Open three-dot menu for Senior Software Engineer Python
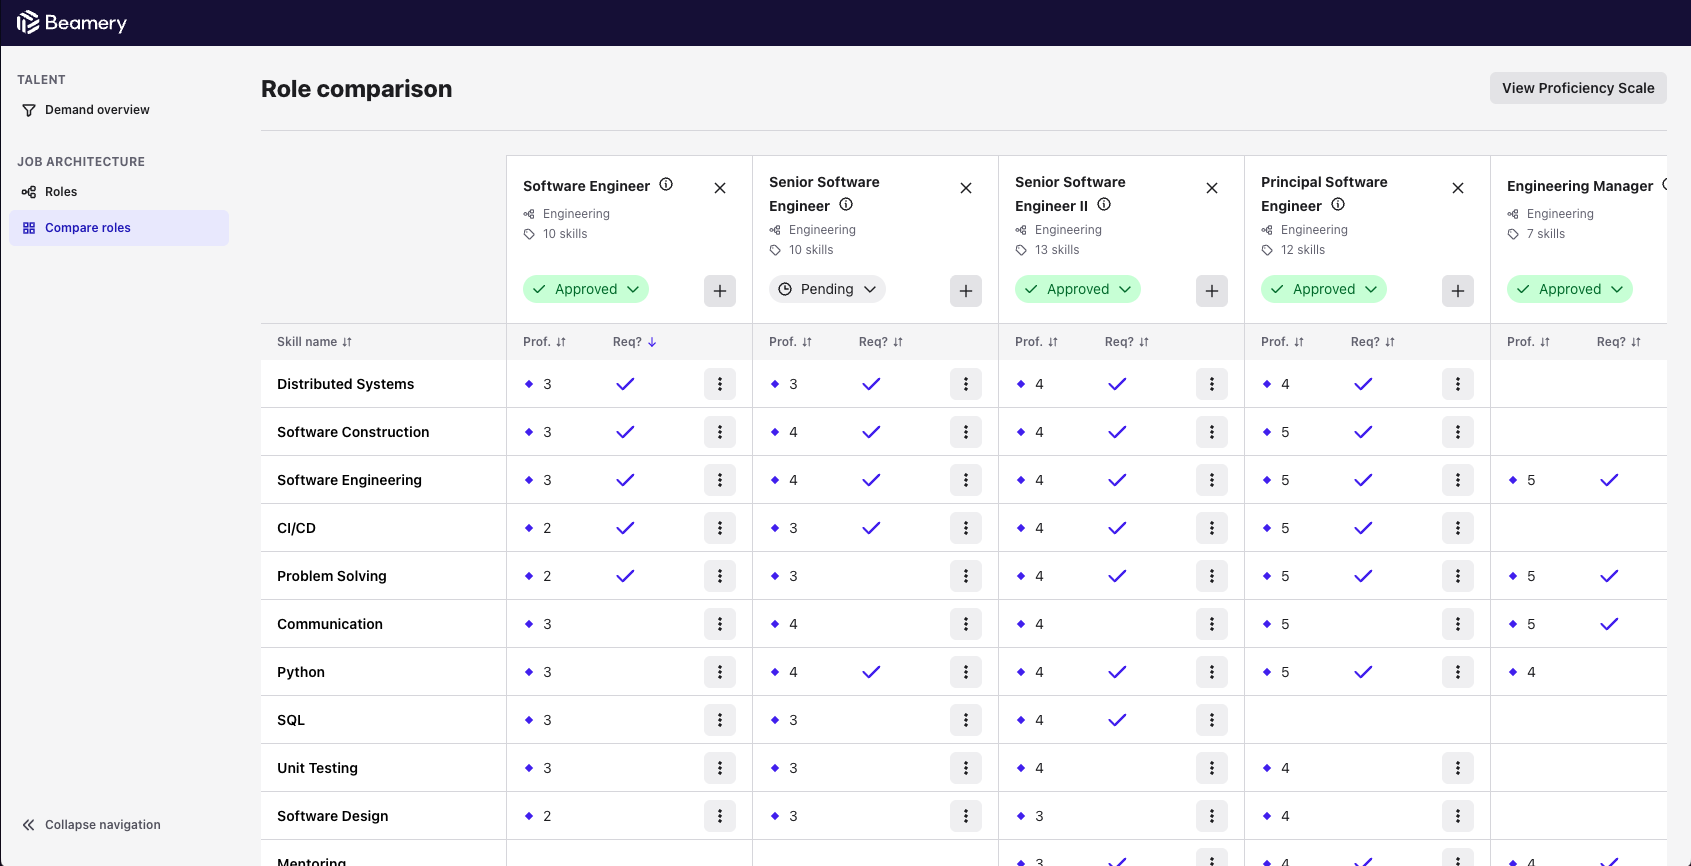 point(965,672)
